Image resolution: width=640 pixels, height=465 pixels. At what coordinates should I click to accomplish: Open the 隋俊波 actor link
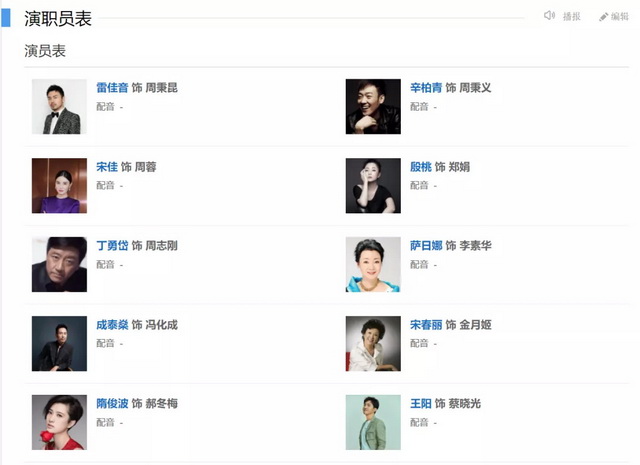112,404
